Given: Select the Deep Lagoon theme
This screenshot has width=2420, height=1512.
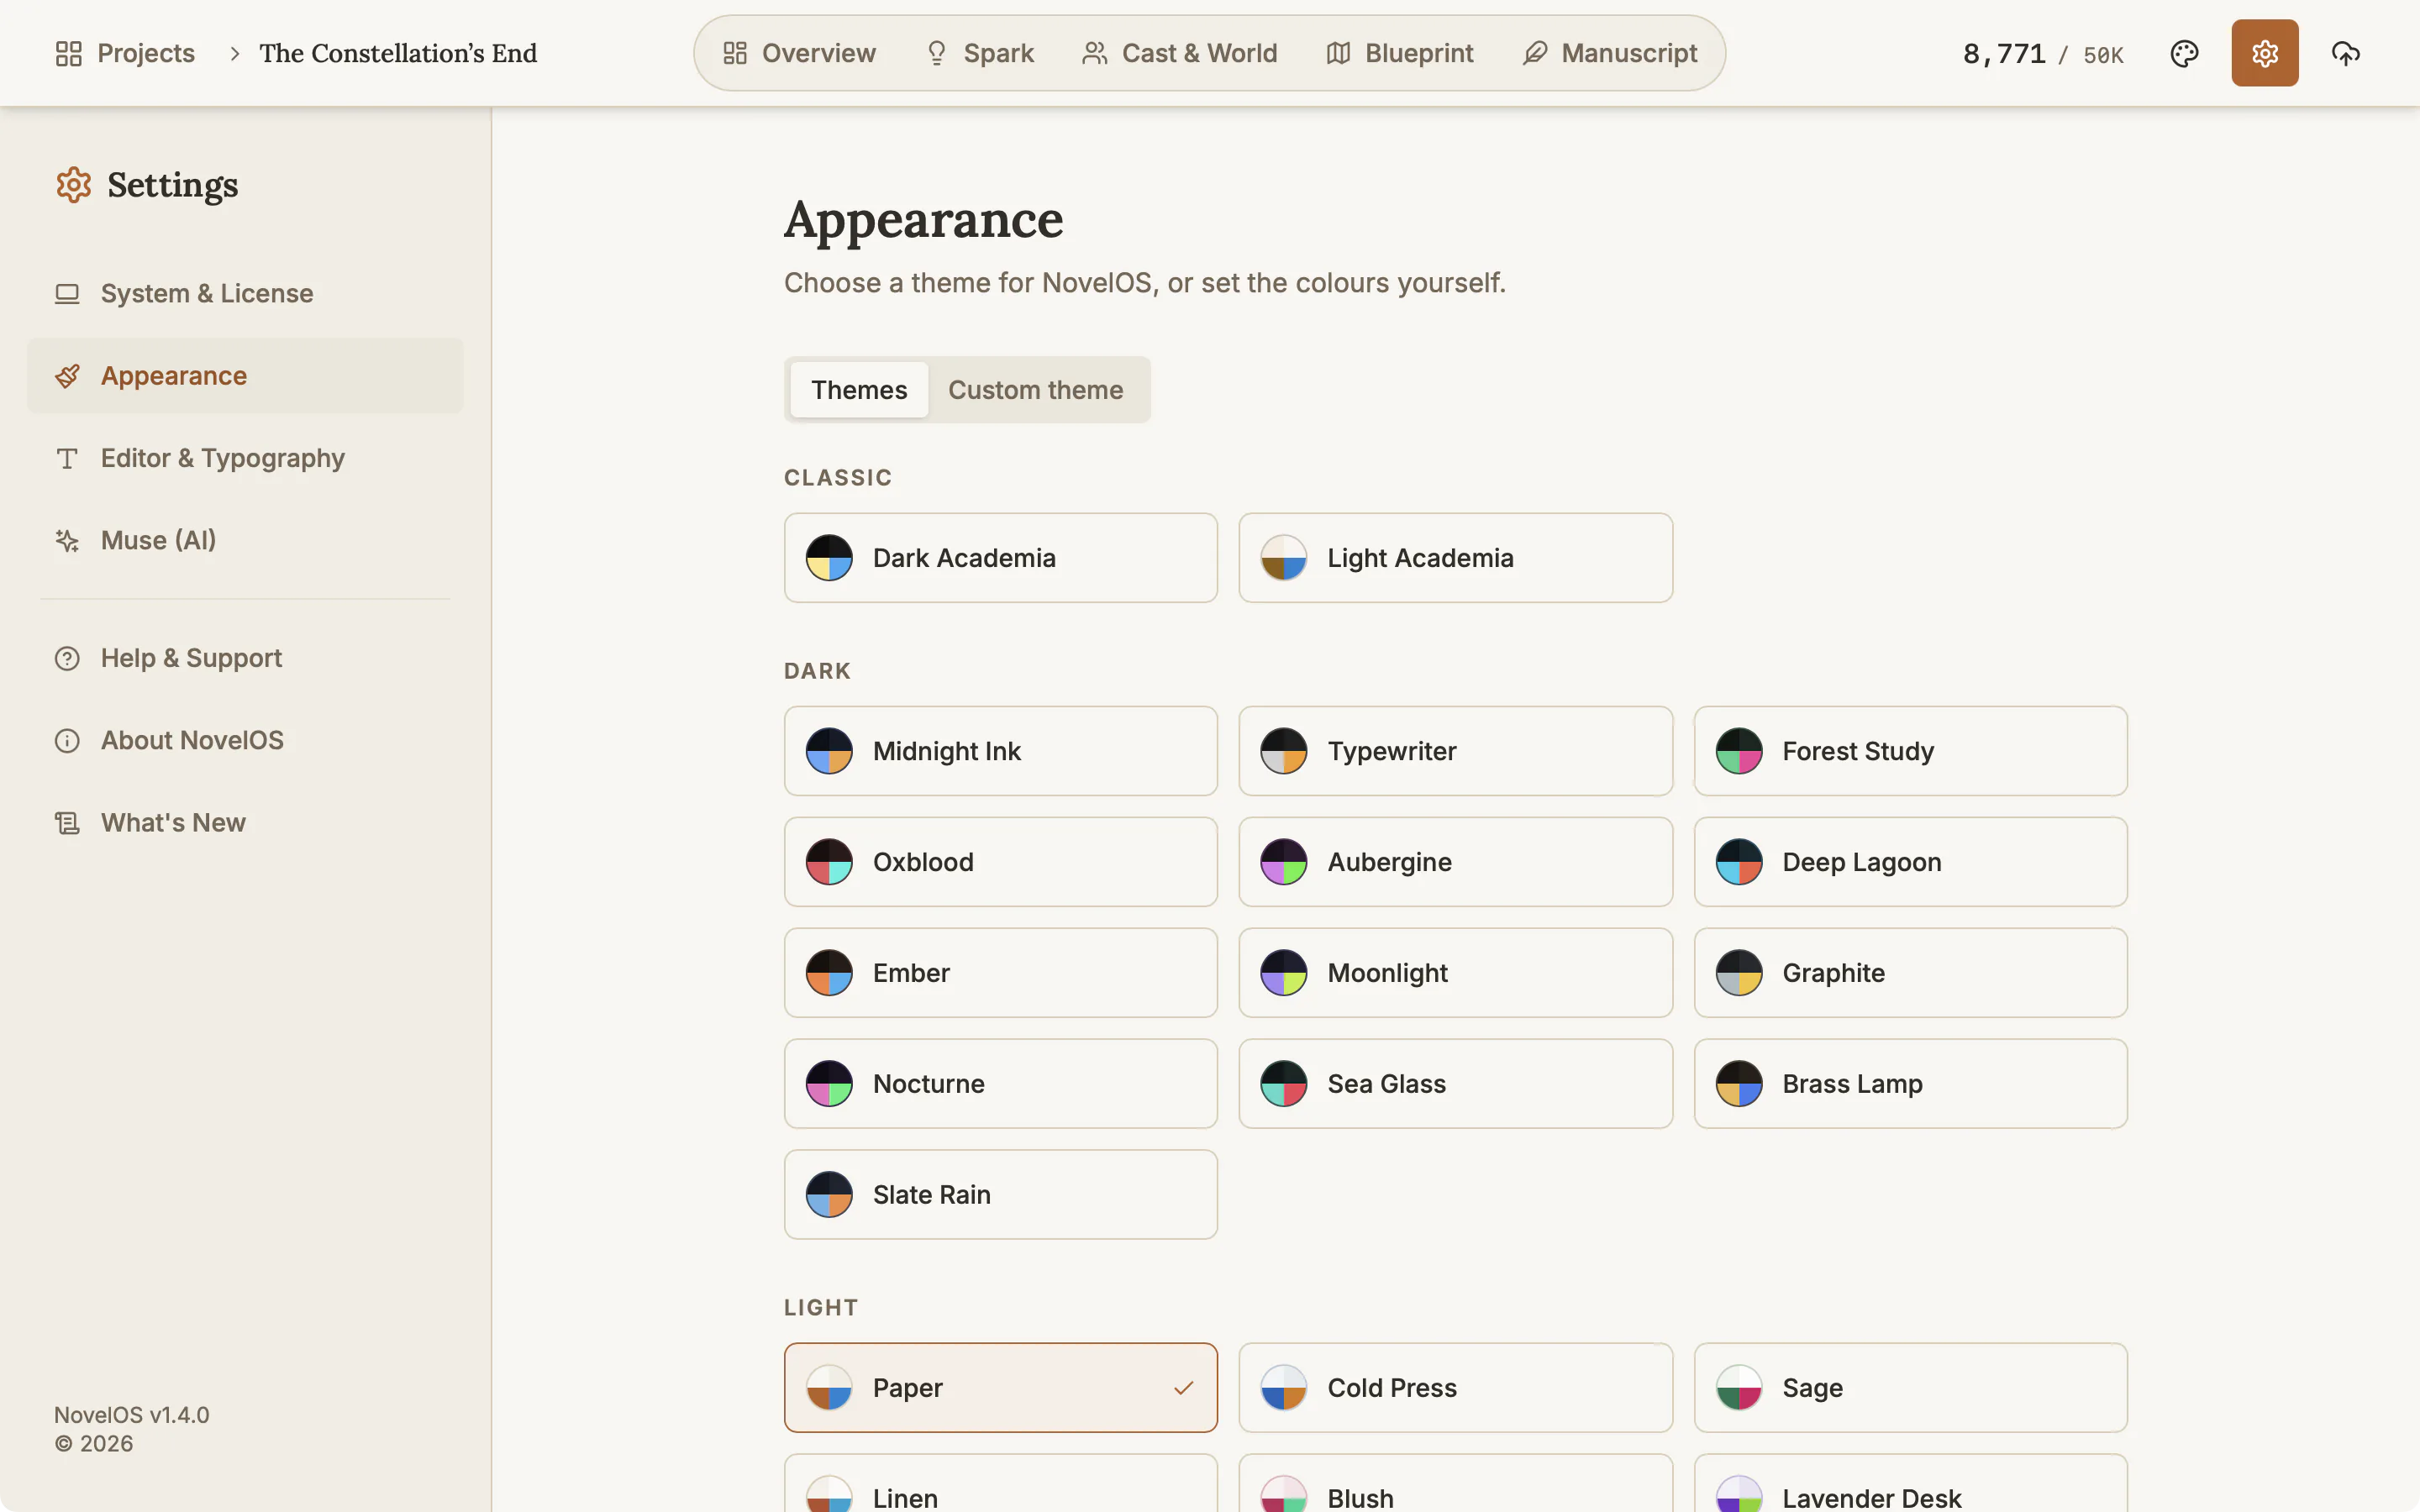Looking at the screenshot, I should (x=1910, y=862).
